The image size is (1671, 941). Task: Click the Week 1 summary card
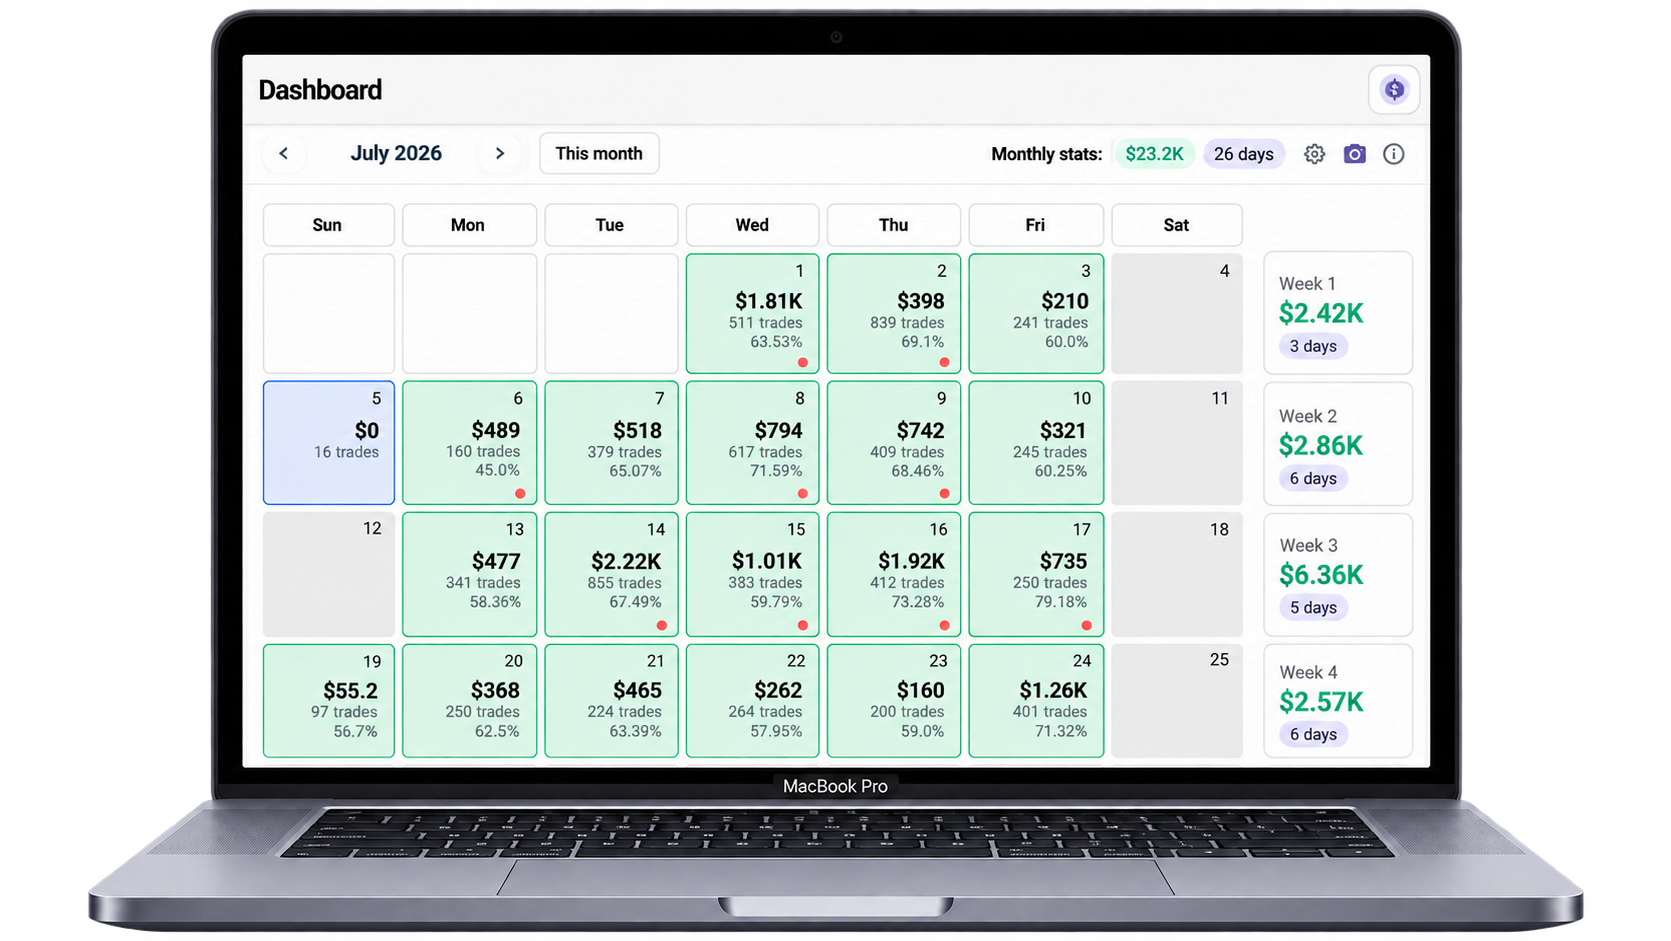(1338, 313)
